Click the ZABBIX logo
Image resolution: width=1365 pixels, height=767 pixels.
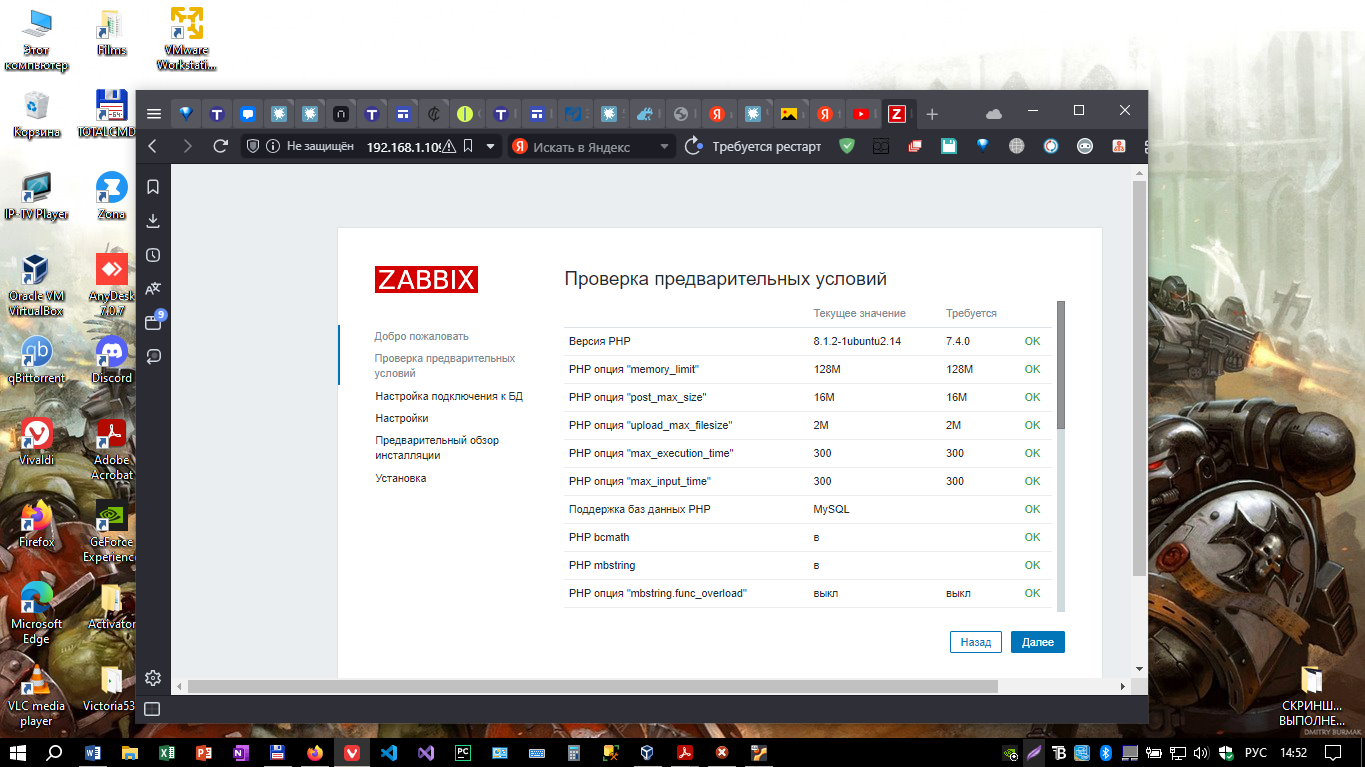click(426, 280)
